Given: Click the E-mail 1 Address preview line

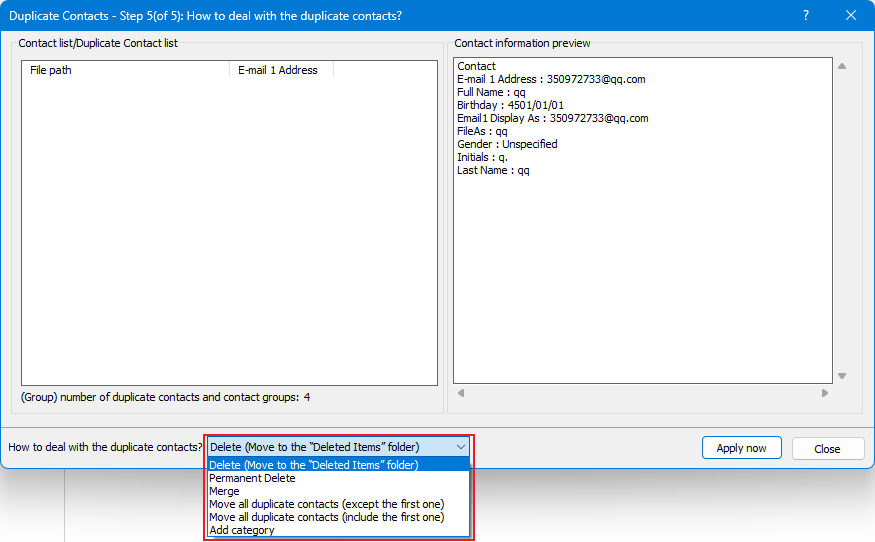Looking at the screenshot, I should (551, 79).
